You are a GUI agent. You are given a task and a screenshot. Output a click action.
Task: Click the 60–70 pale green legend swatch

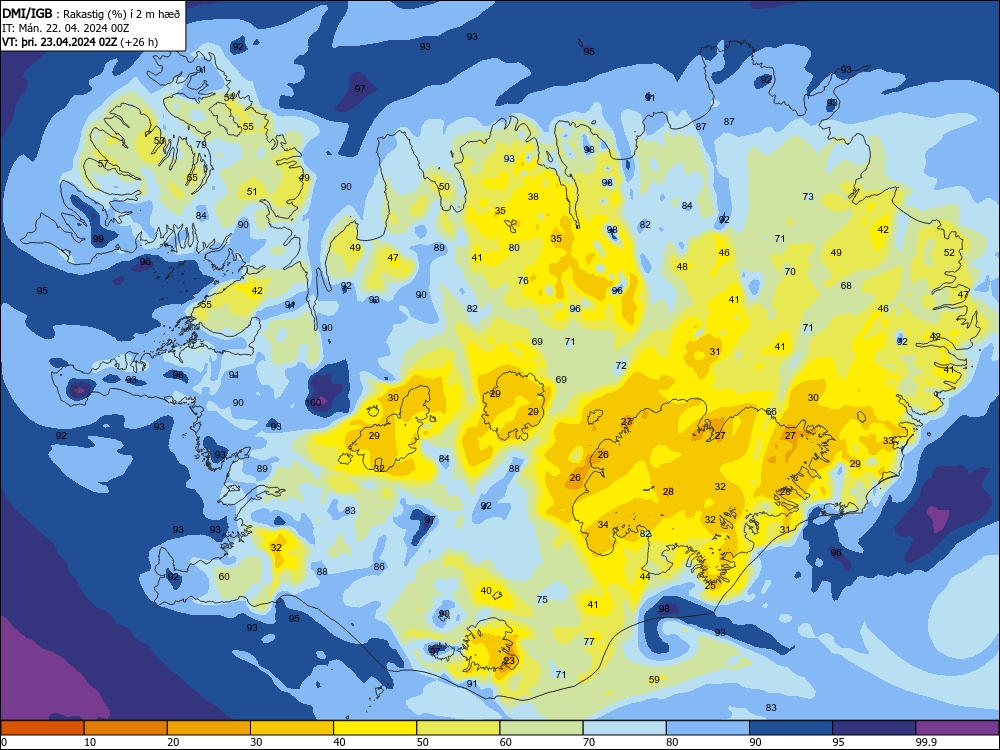(541, 728)
